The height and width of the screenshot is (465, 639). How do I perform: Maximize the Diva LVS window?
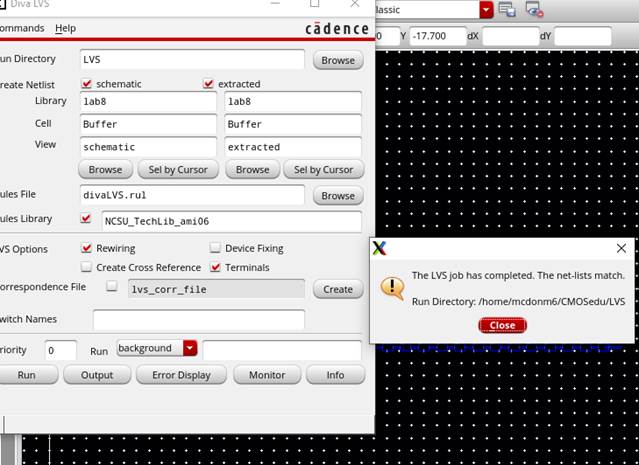pos(315,4)
